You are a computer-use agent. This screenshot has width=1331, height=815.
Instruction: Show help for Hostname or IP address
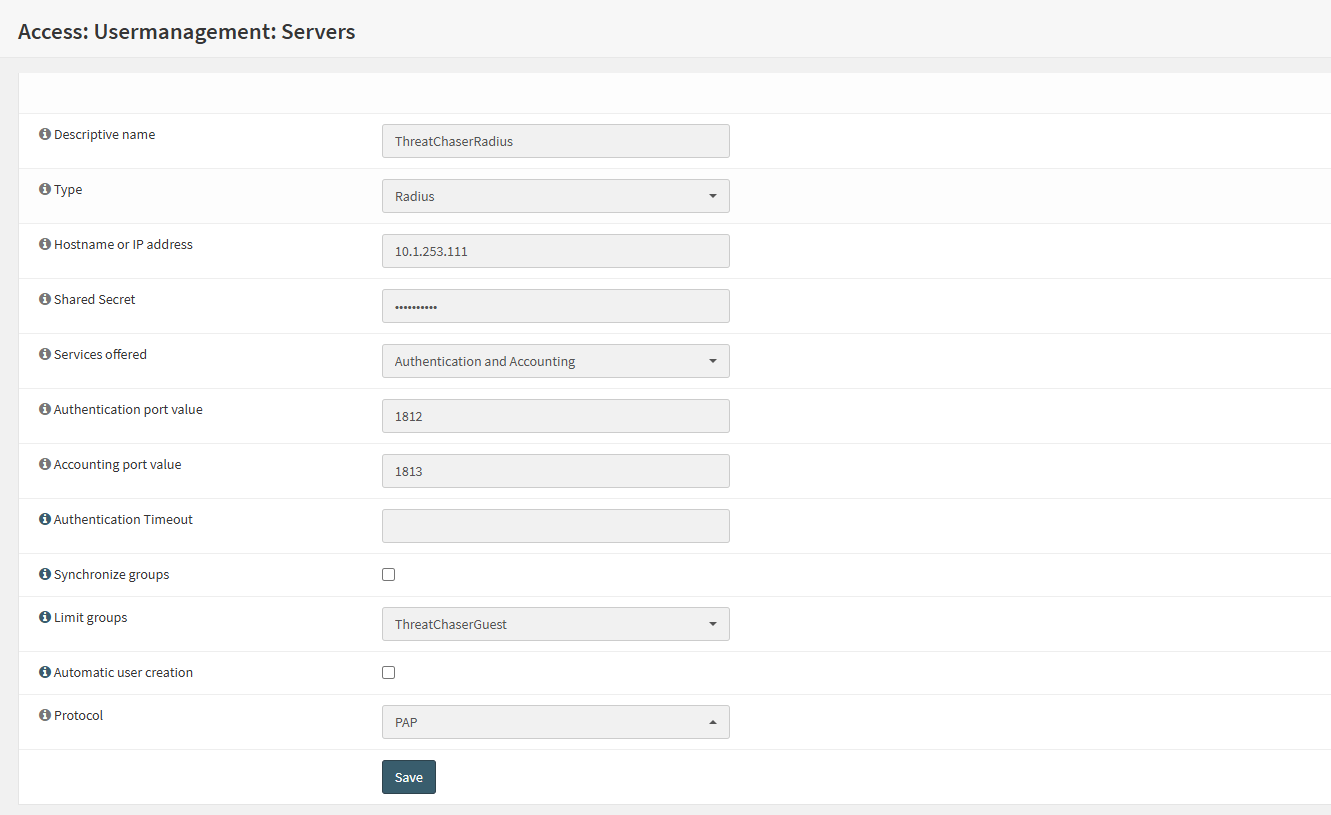[x=45, y=244]
